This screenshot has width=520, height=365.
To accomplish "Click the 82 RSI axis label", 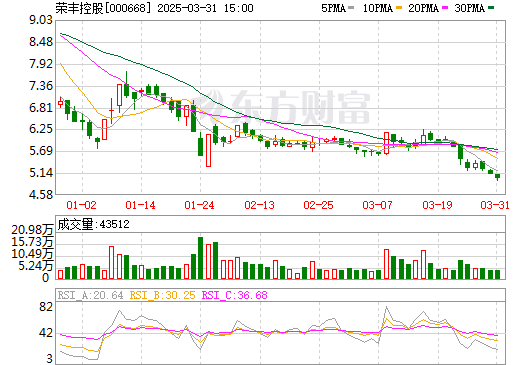I will 46,307.
